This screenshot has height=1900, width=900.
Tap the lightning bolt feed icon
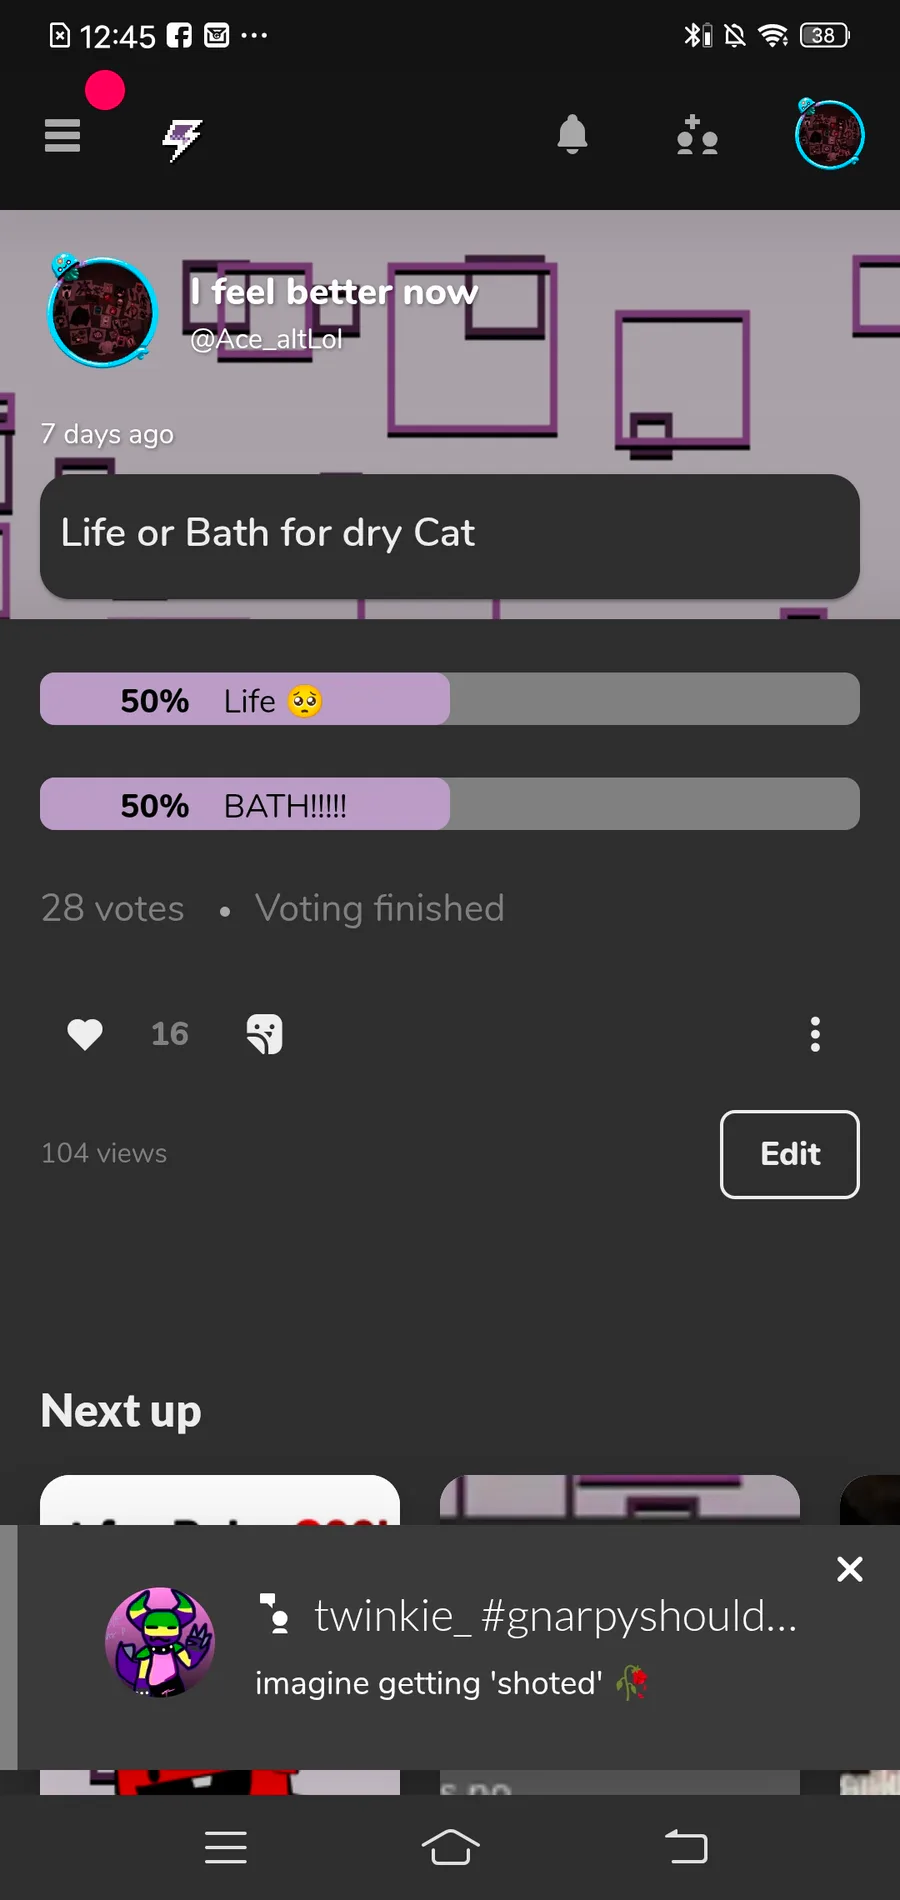point(183,139)
